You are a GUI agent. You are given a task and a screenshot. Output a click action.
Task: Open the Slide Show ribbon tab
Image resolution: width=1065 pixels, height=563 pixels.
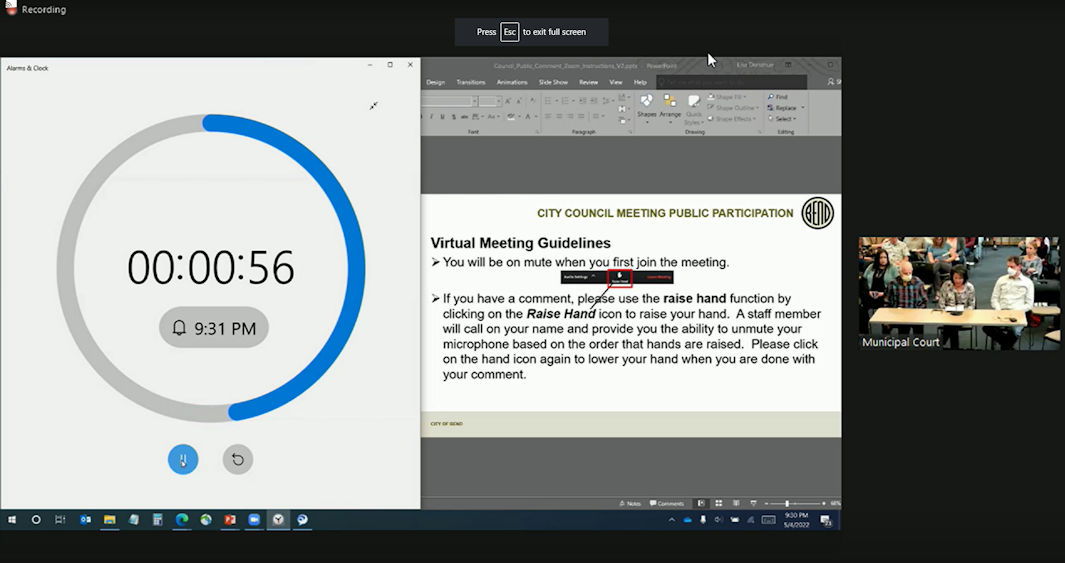coord(553,82)
